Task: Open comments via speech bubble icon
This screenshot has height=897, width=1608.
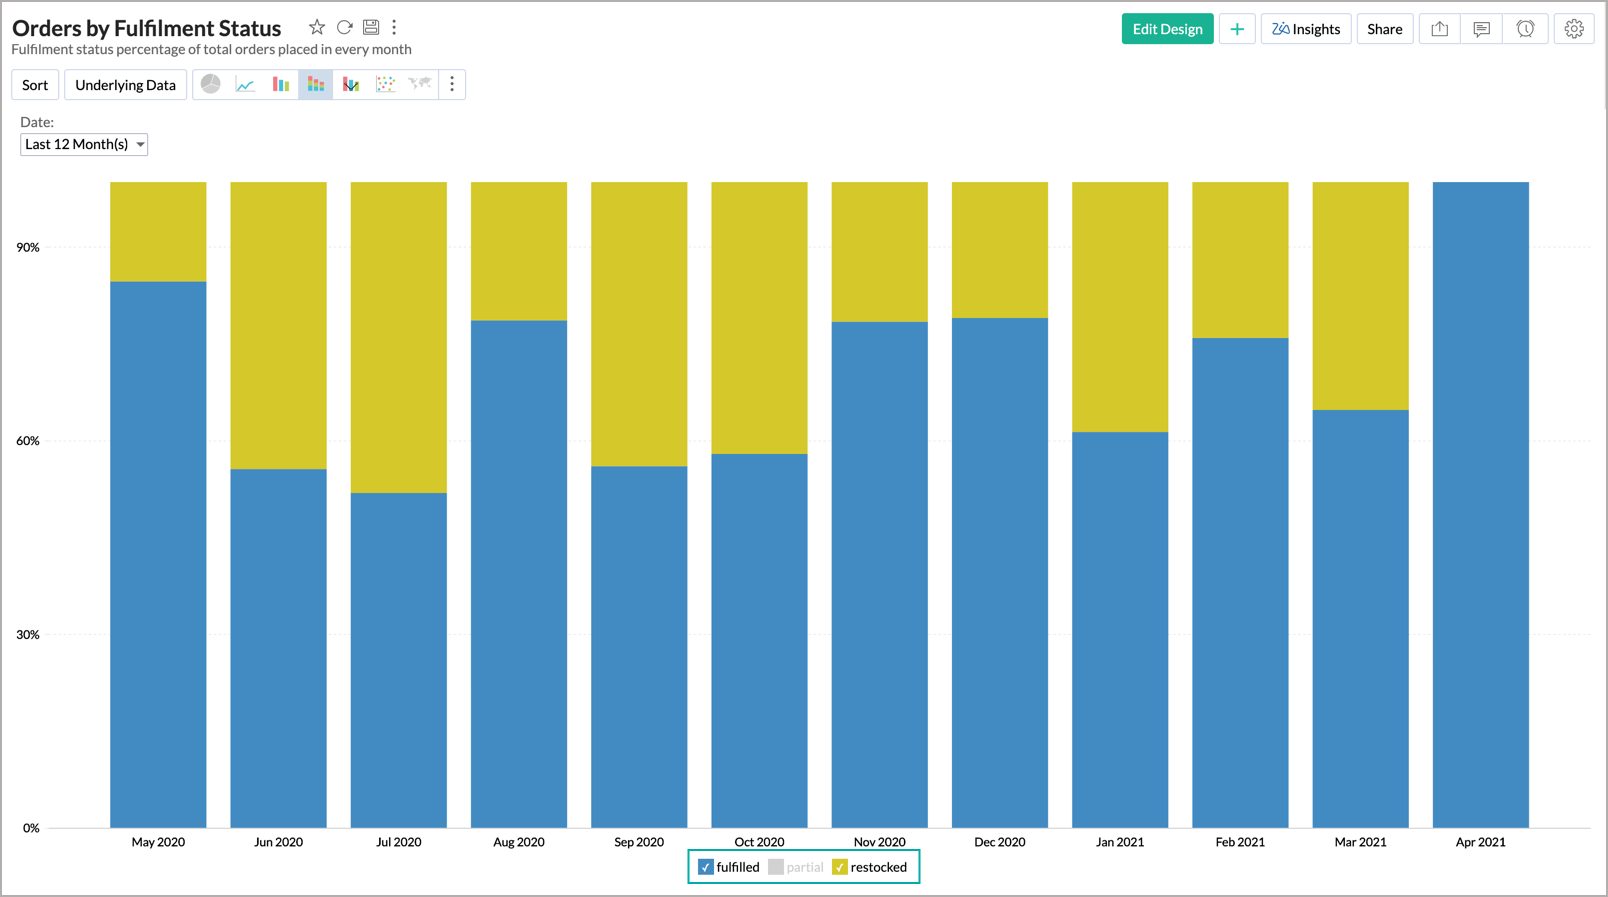Action: (x=1481, y=29)
